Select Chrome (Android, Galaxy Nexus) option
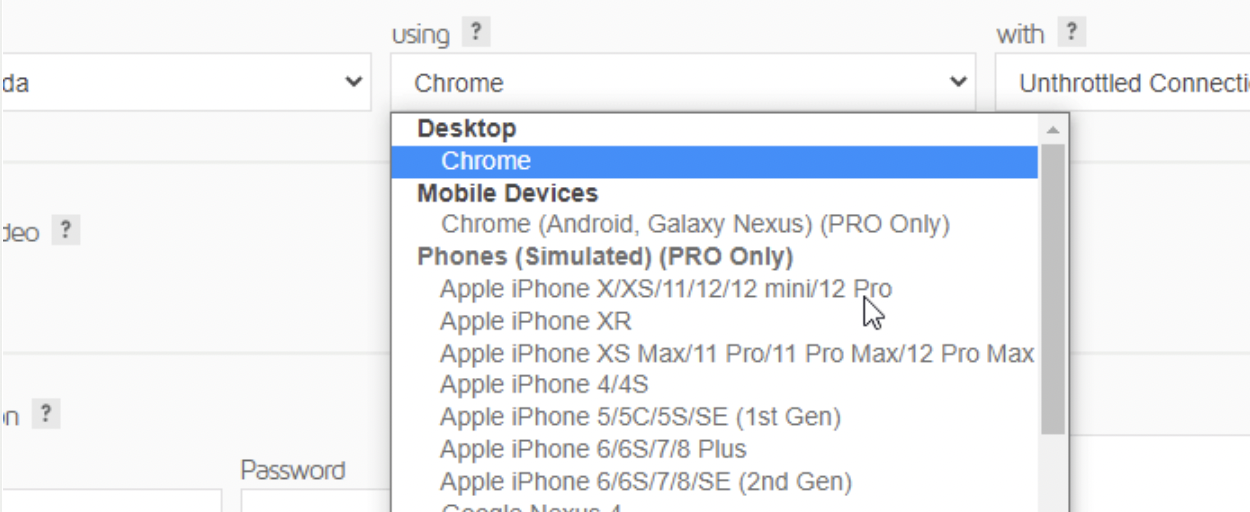 coord(715,224)
